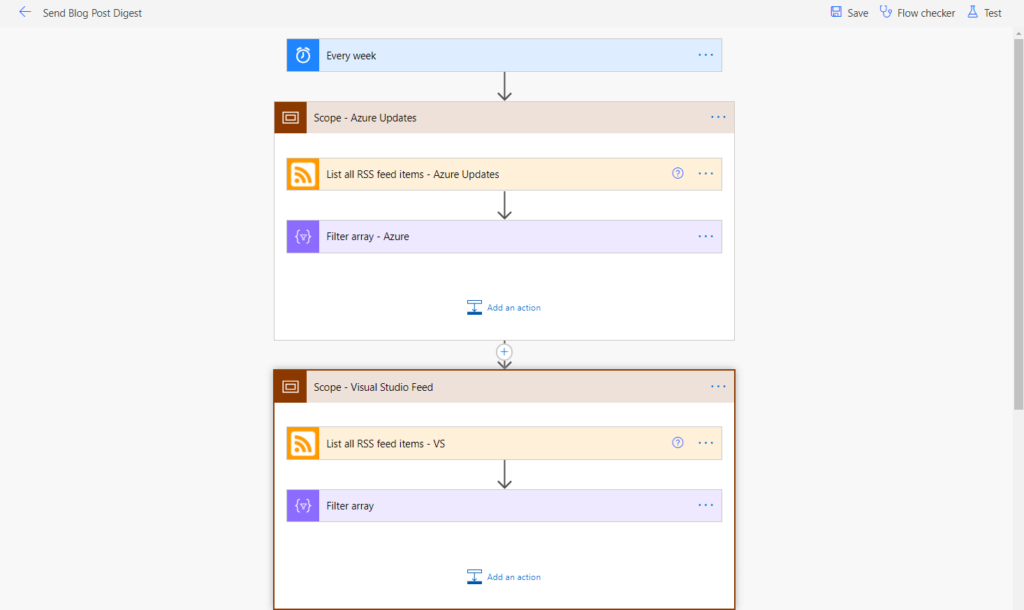Viewport: 1024px width, 610px height.
Task: Click Add an action link in Azure scope
Action: tap(514, 308)
